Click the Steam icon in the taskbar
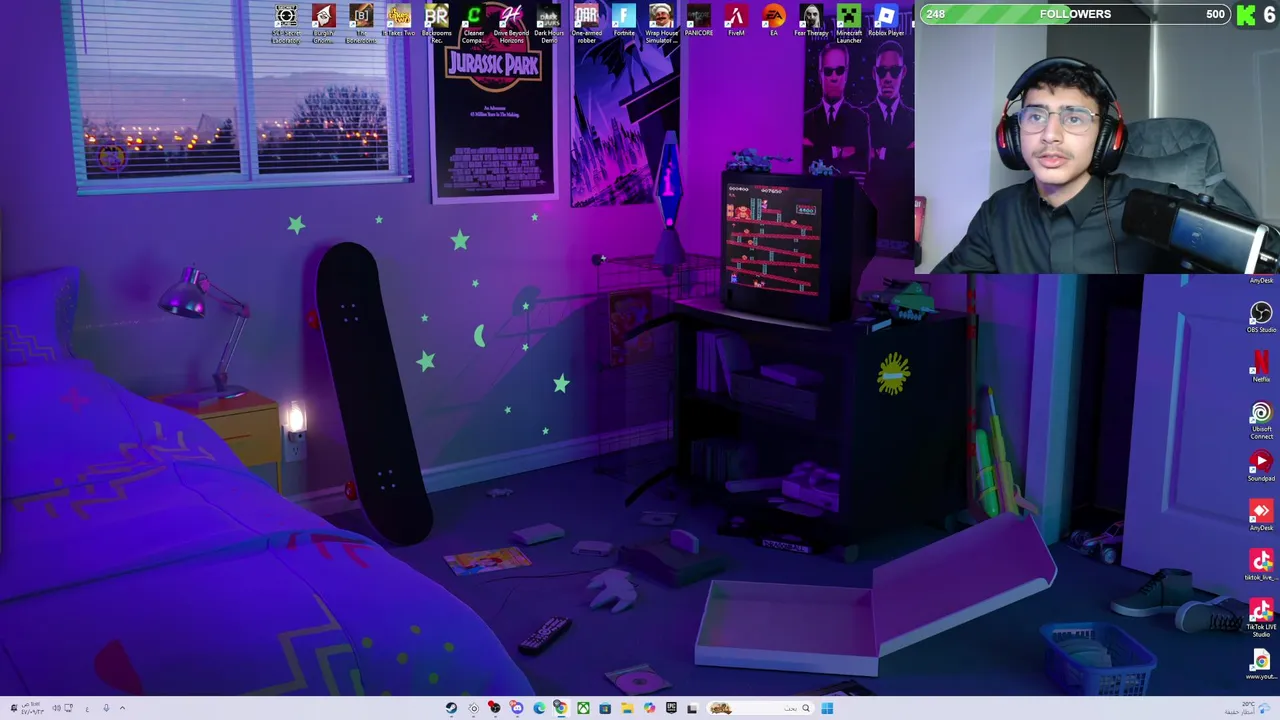Screen dimensions: 1280x720 point(451,708)
